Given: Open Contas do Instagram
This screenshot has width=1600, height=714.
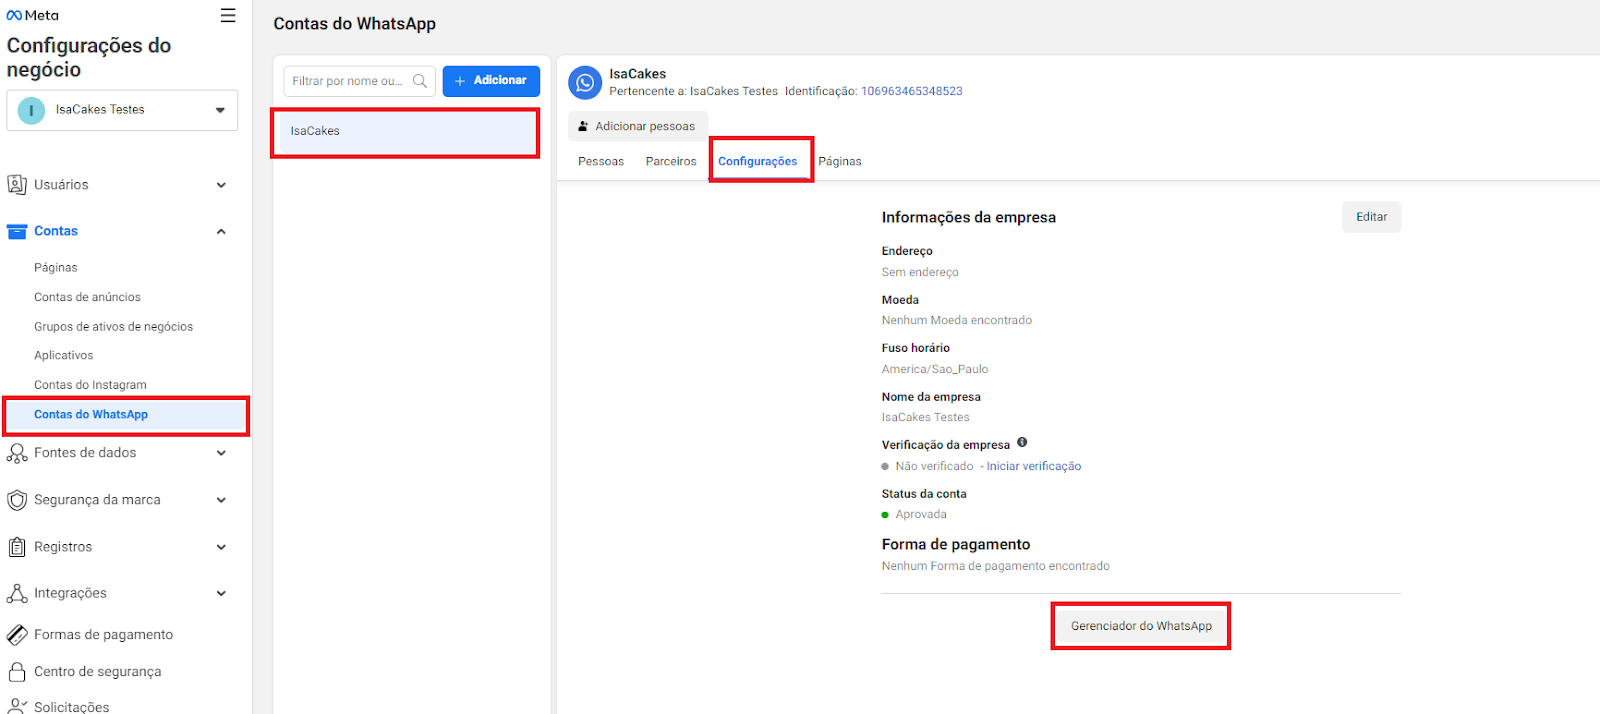Looking at the screenshot, I should [x=90, y=385].
